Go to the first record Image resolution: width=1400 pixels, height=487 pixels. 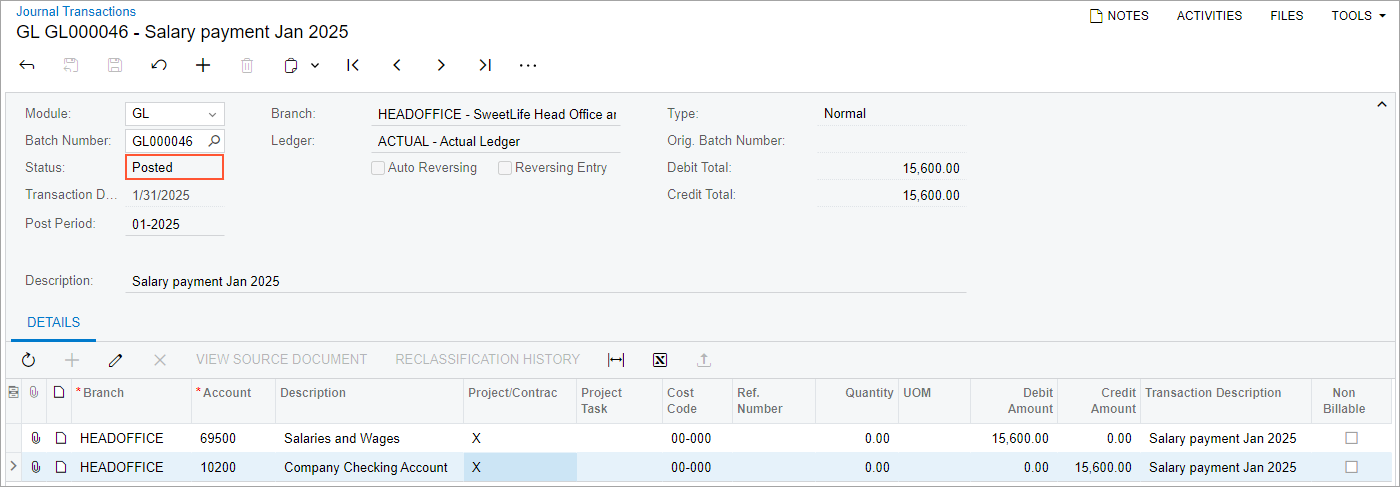tap(353, 65)
